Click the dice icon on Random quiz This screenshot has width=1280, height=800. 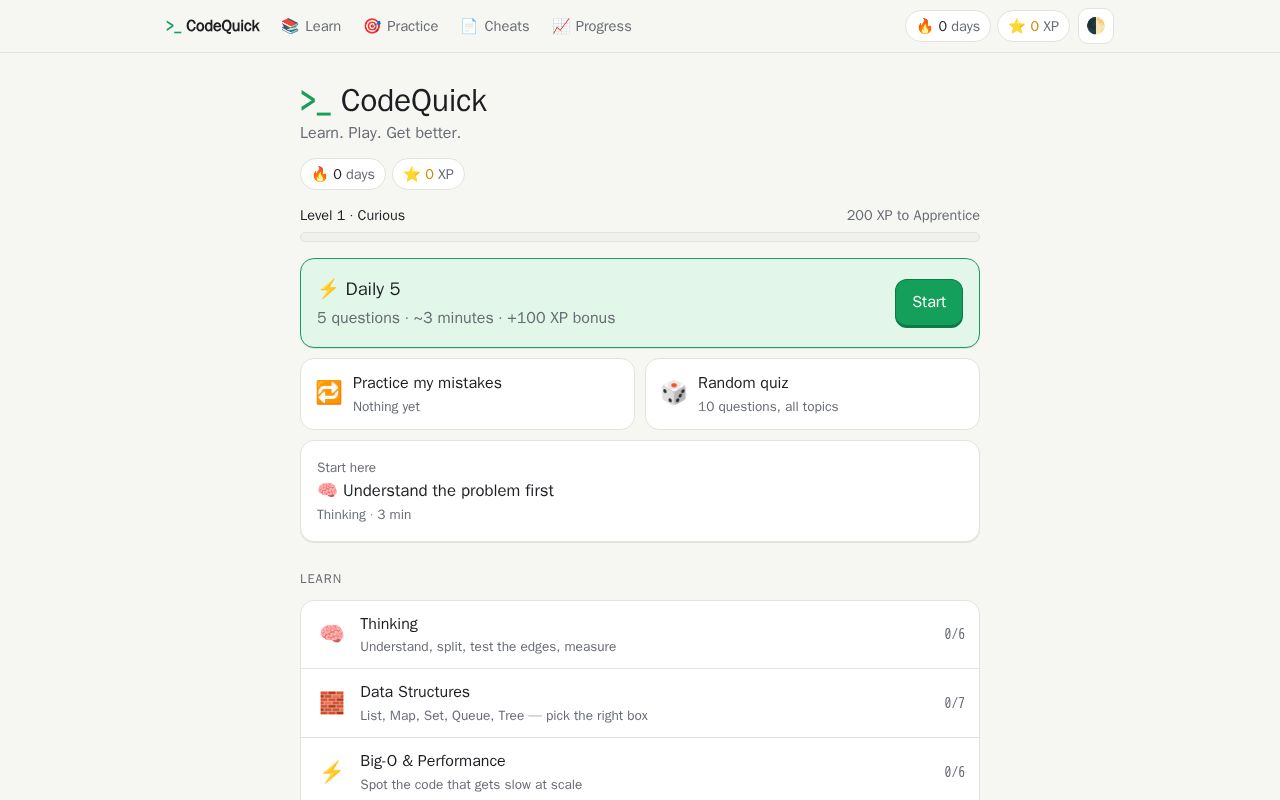point(674,393)
